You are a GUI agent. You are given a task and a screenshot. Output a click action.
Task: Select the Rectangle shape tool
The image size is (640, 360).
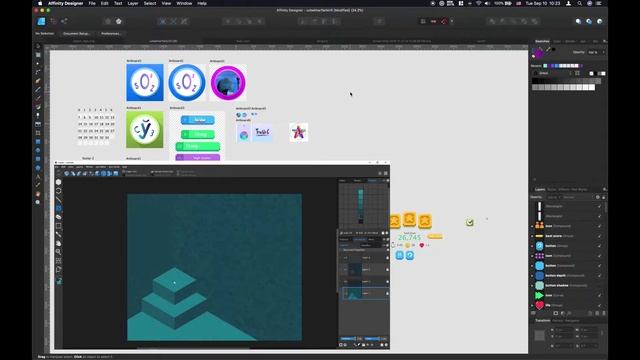pyautogui.click(x=38, y=142)
